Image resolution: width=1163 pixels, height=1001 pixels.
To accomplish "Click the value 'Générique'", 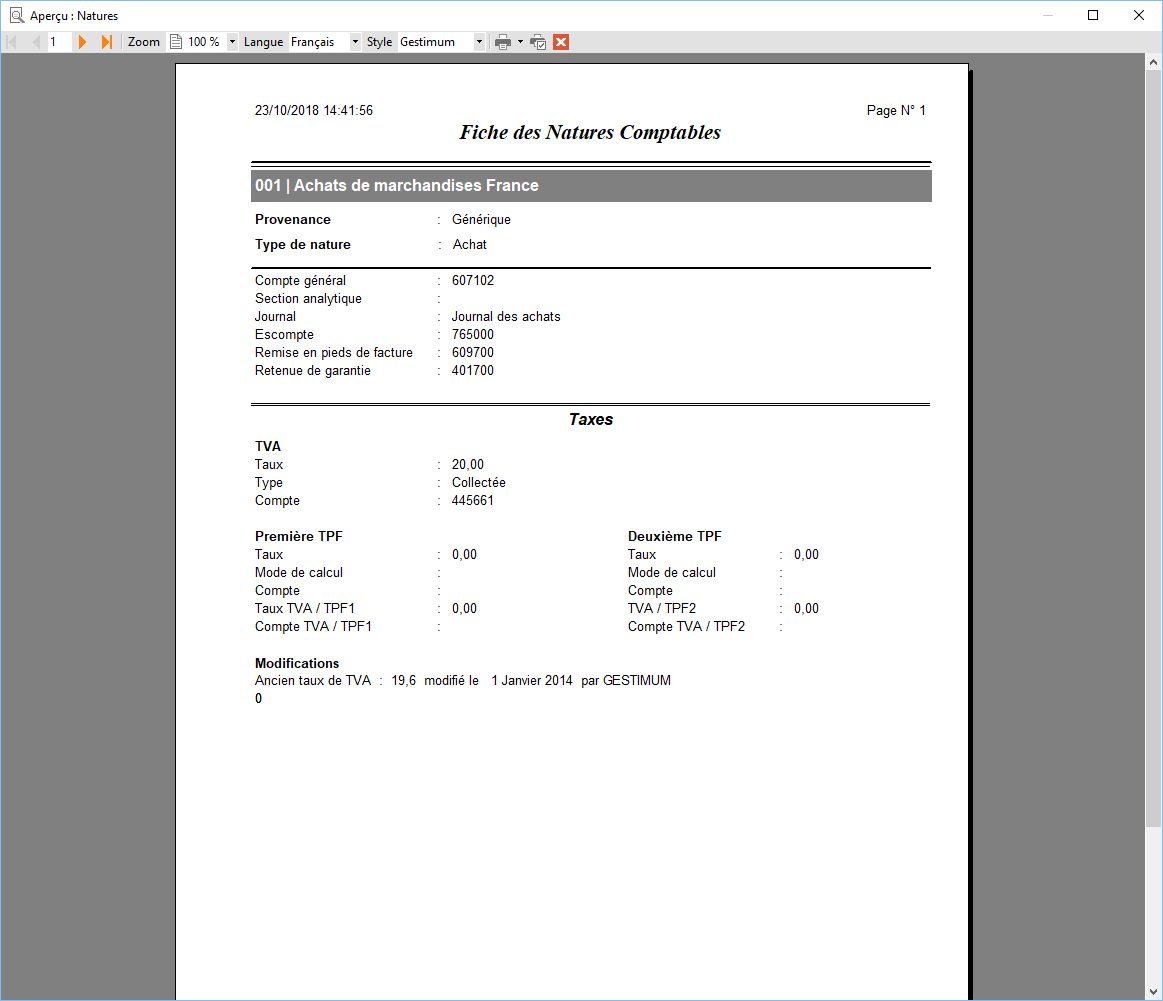I will point(481,219).
